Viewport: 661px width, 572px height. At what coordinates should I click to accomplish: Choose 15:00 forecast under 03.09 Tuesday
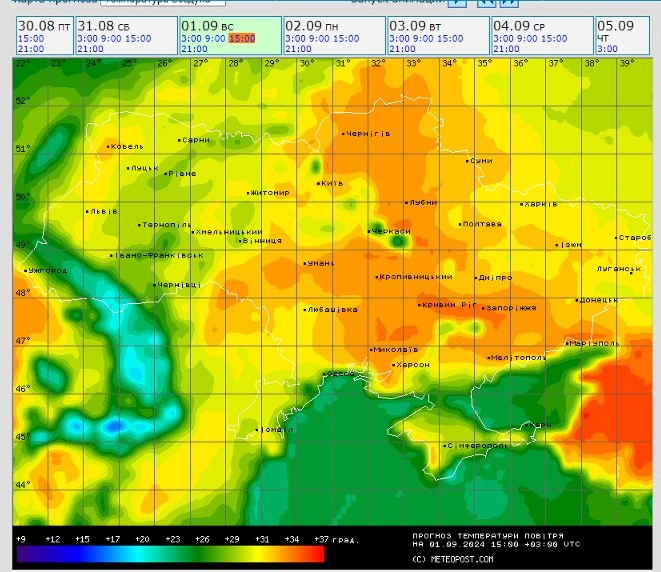(450, 38)
